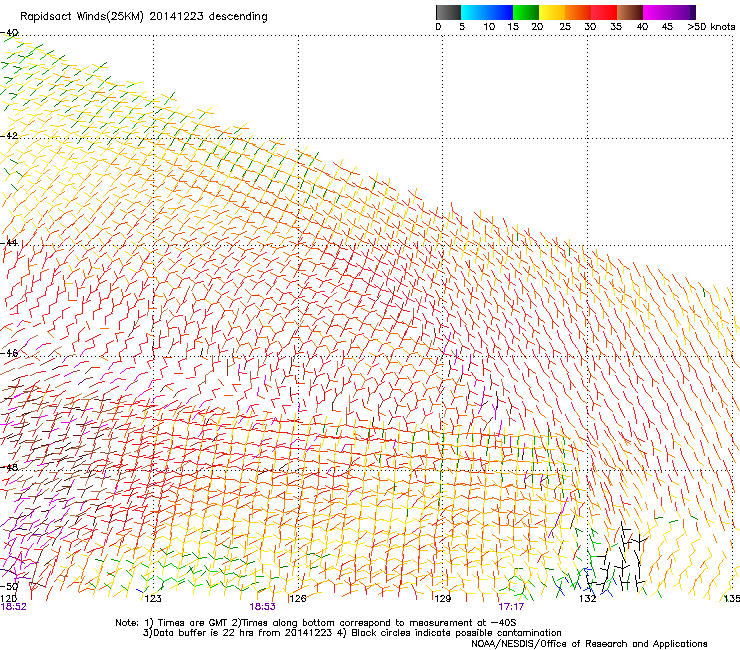The height and width of the screenshot is (650, 740).
Task: Click the longitude label '129'
Action: pos(443,599)
